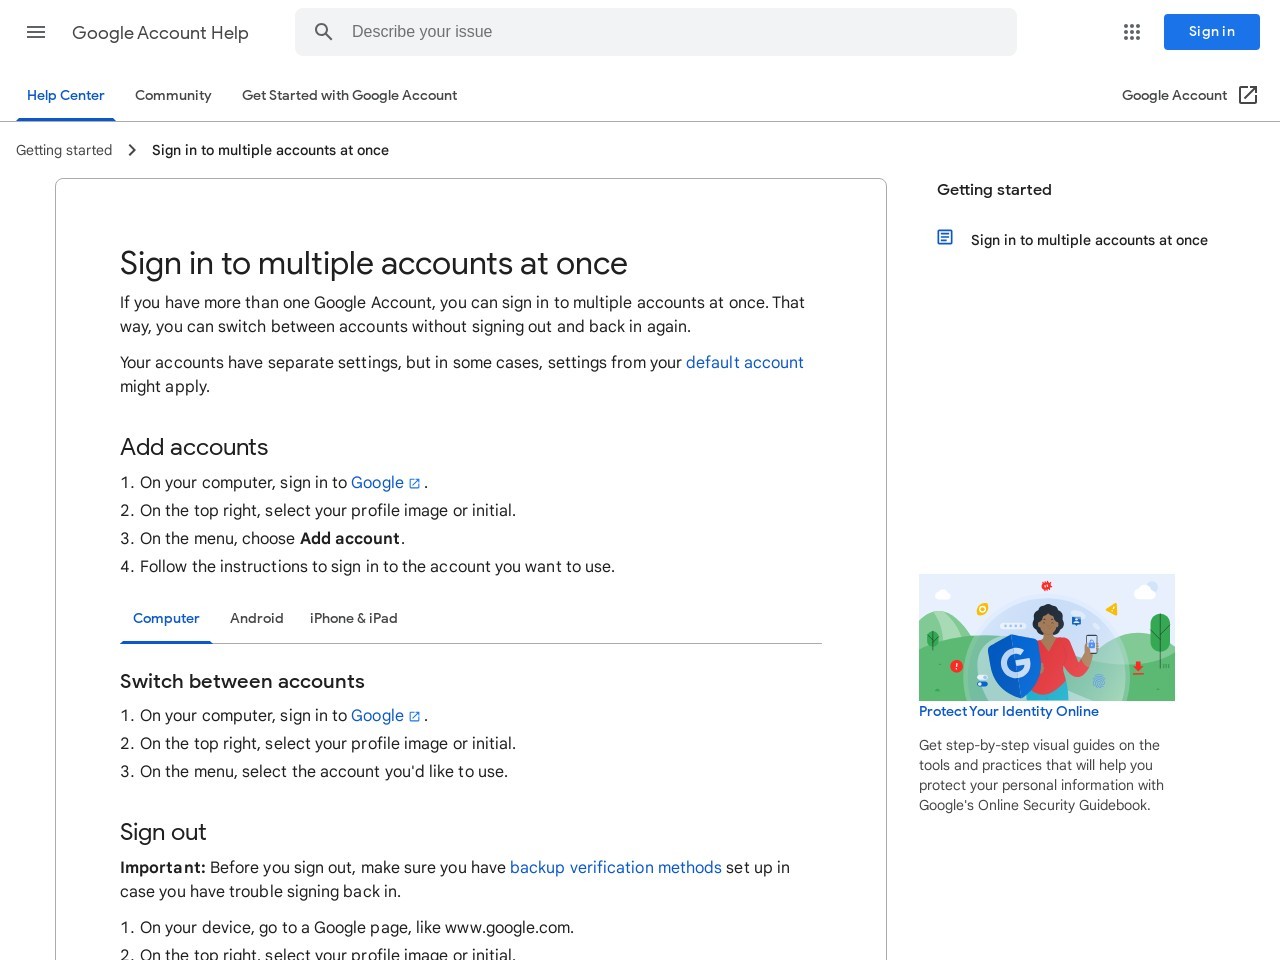Click step 'select the account you'd like to use'
The image size is (1280, 960).
coord(324,771)
